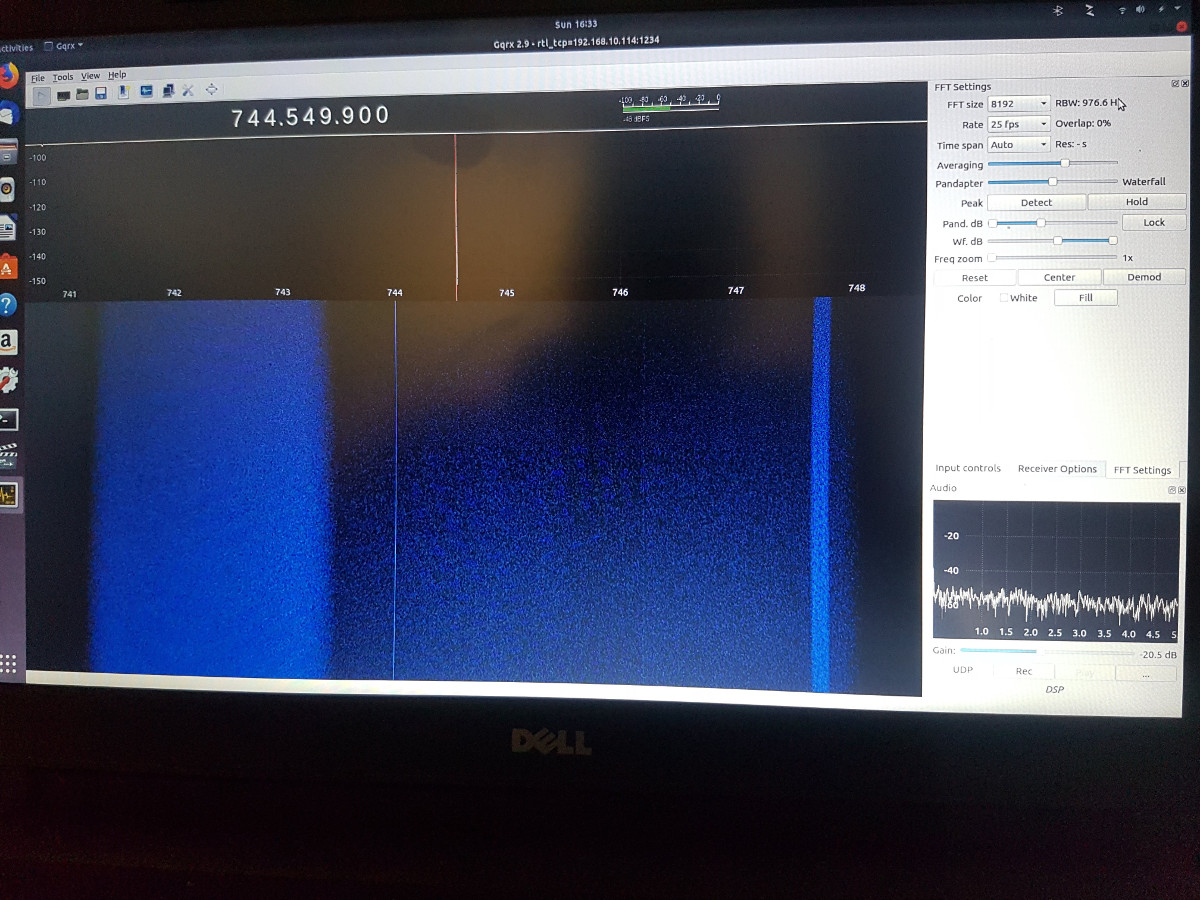Image resolution: width=1200 pixels, height=900 pixels.
Task: Open I/O device configuration hardware icon
Action: (63, 96)
